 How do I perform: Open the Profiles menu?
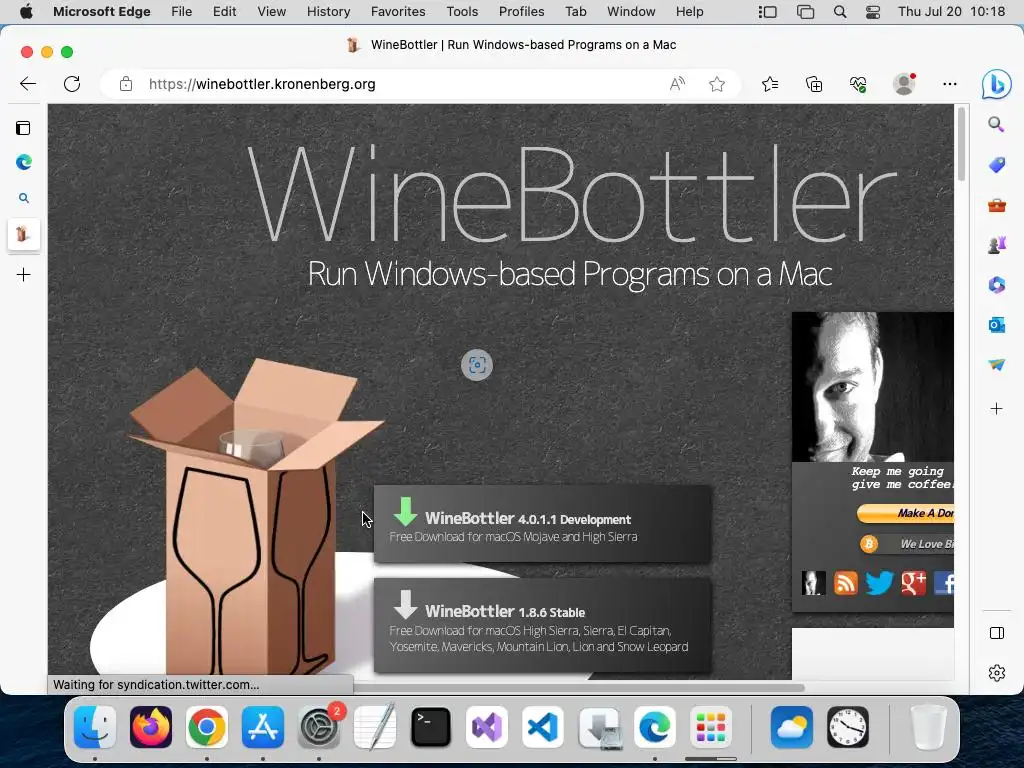[521, 12]
